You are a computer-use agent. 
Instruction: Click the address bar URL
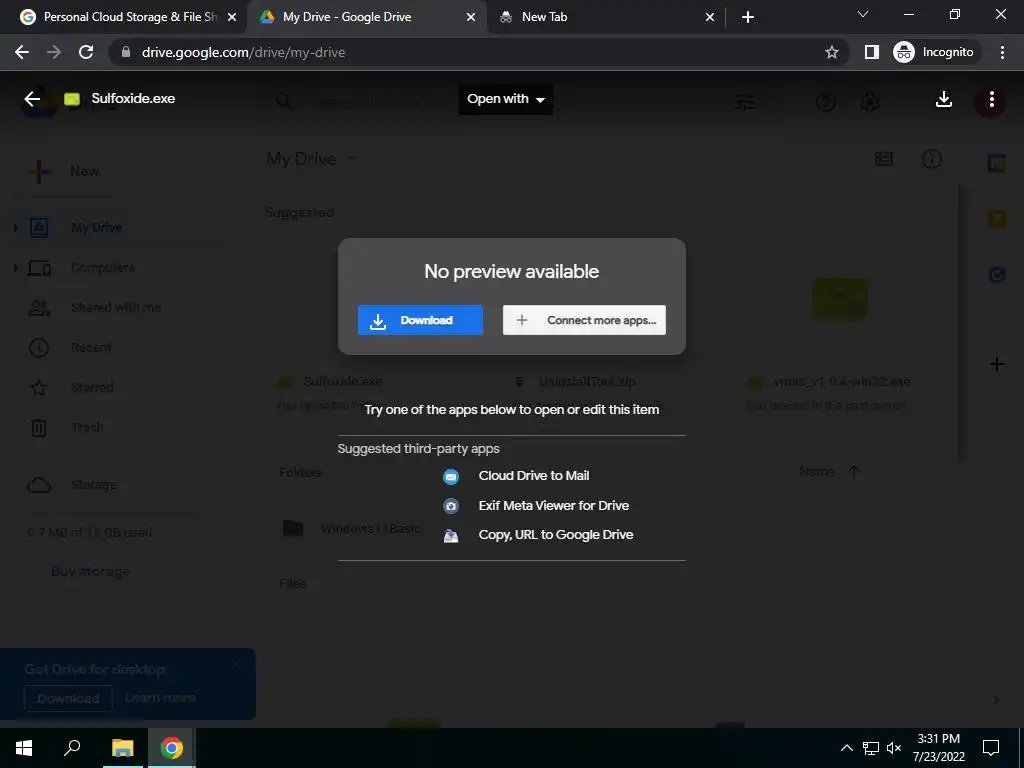point(243,52)
